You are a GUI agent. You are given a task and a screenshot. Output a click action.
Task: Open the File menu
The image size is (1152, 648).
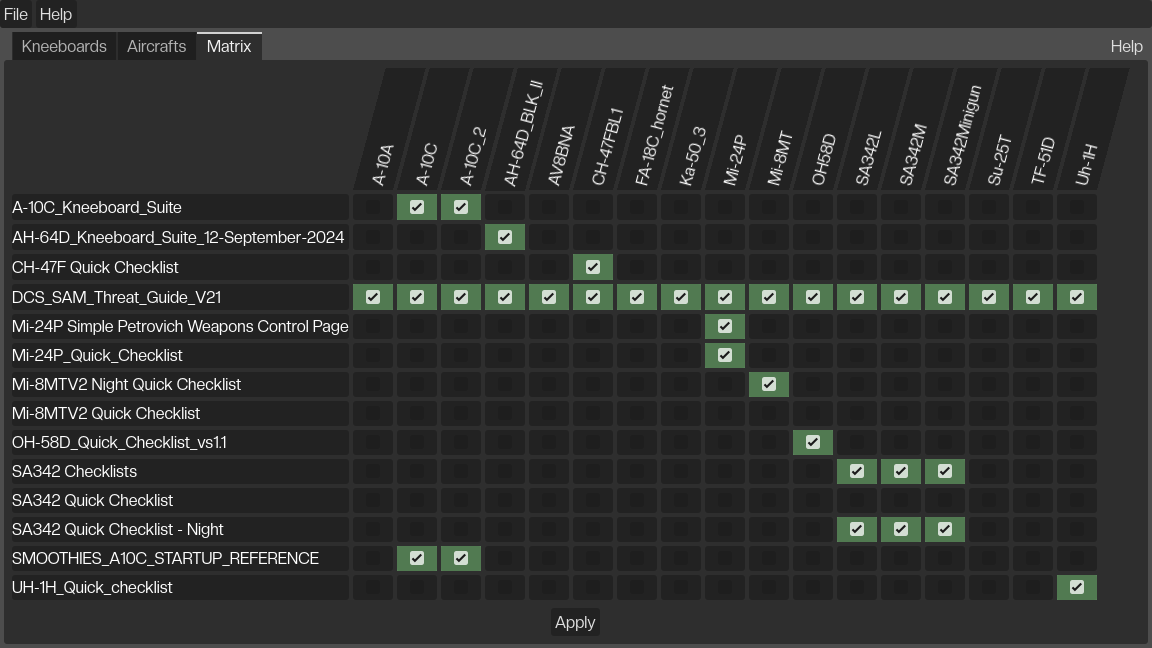pyautogui.click(x=16, y=14)
